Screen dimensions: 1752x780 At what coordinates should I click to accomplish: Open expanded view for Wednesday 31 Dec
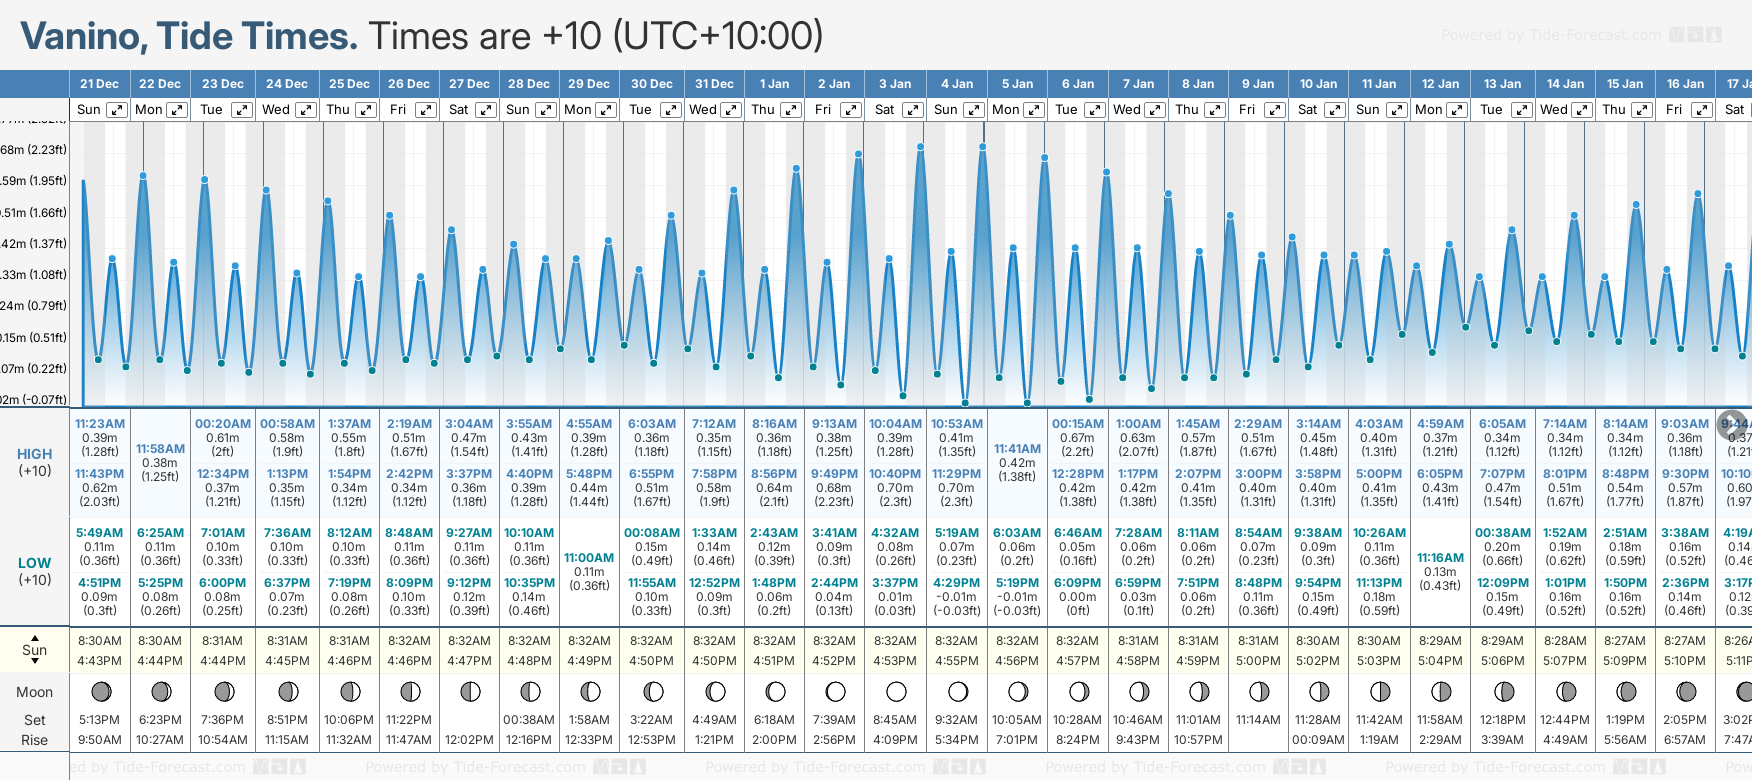(x=731, y=110)
